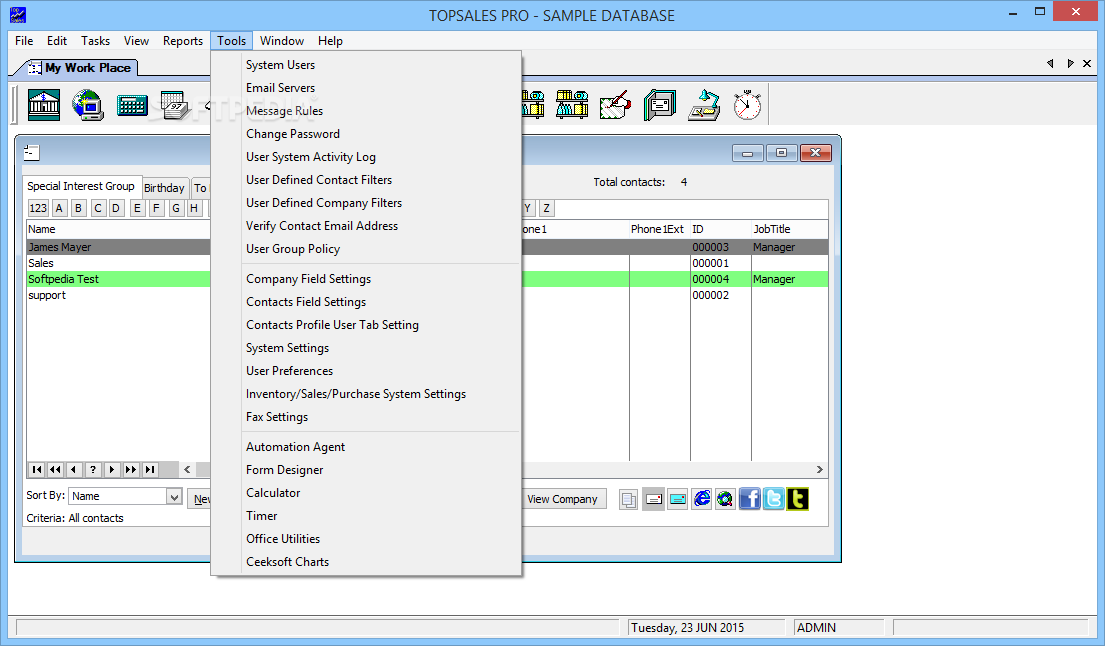Screen dimensions: 1105x646
Task: Click the desk lamp toolbar icon
Action: [x=703, y=105]
